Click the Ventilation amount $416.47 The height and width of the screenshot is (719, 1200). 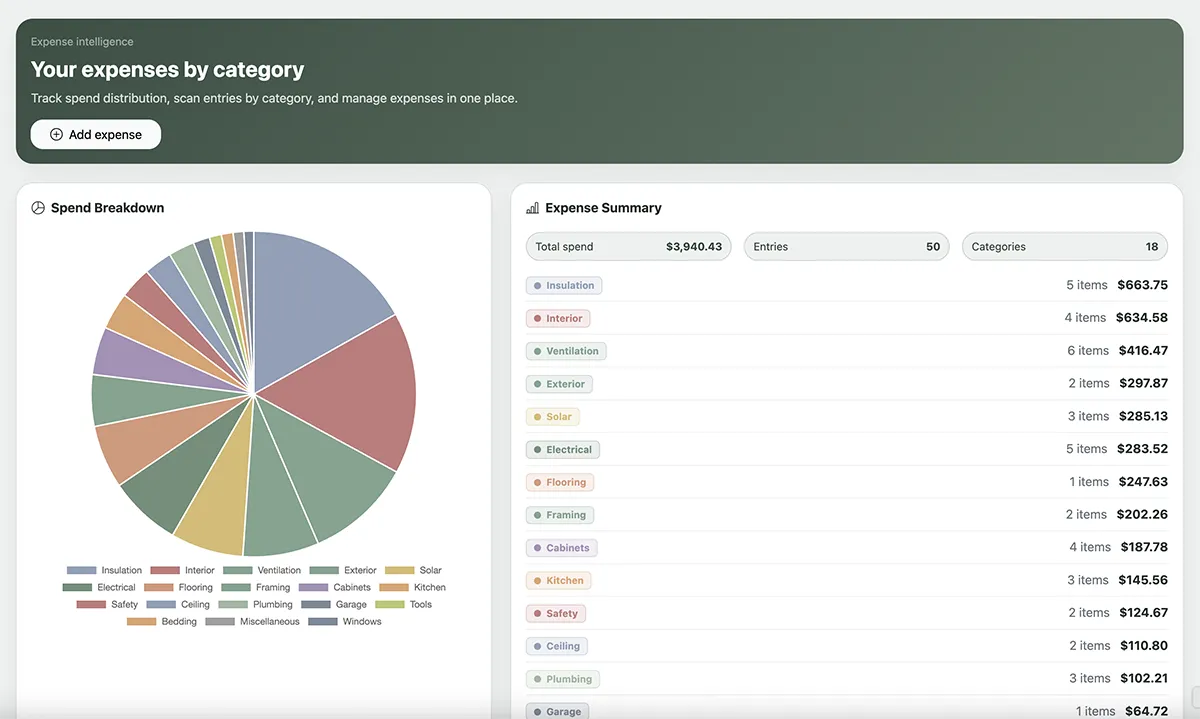[x=1142, y=351]
